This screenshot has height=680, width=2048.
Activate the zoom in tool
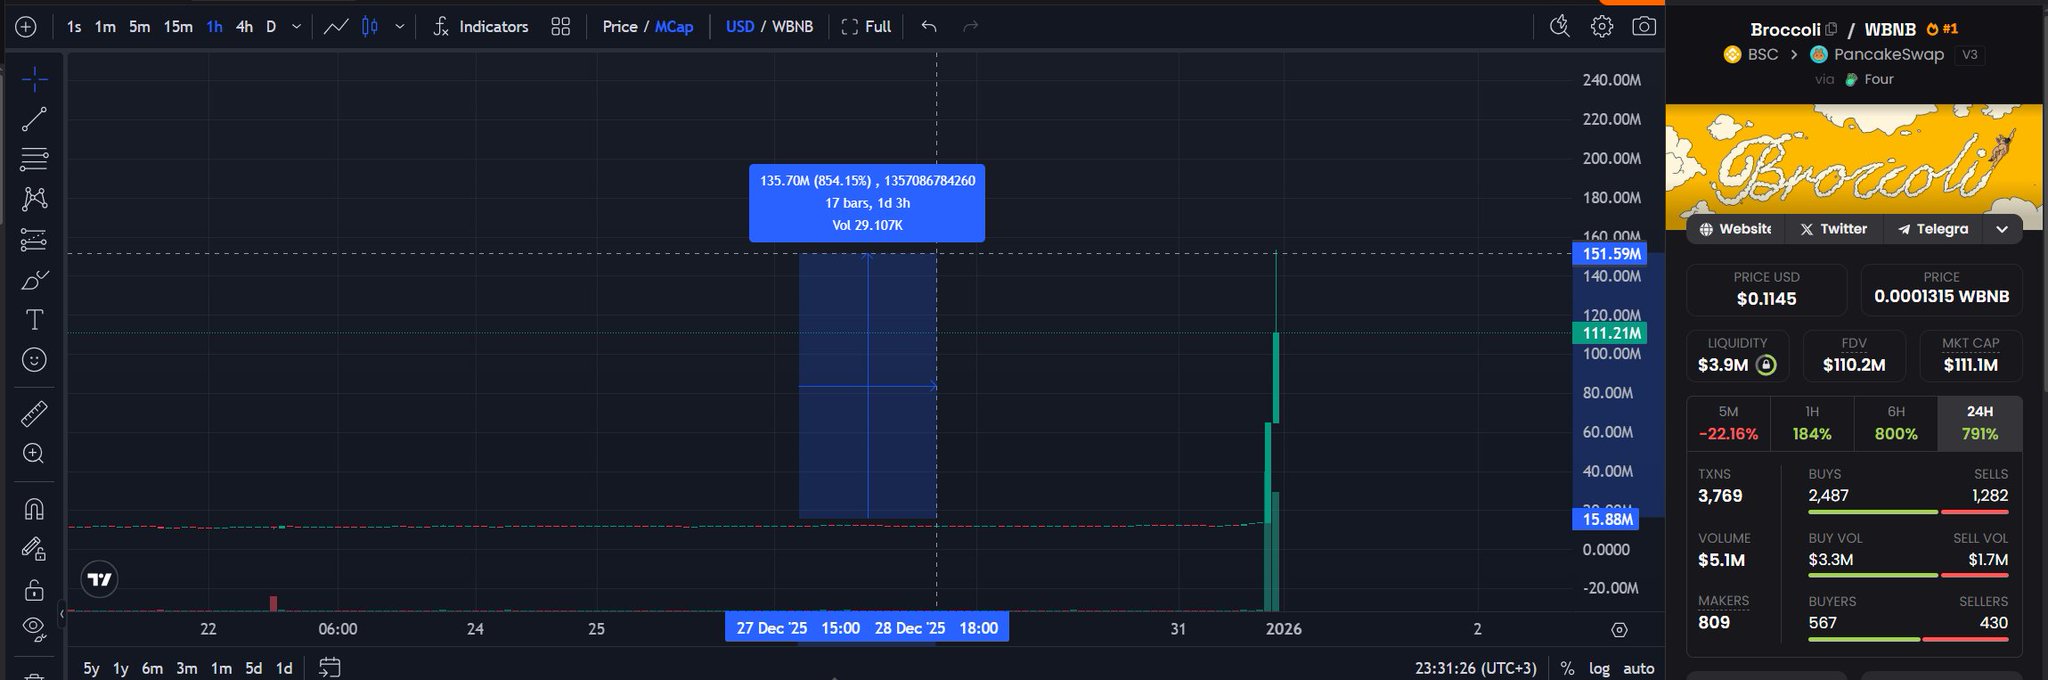pyautogui.click(x=34, y=454)
